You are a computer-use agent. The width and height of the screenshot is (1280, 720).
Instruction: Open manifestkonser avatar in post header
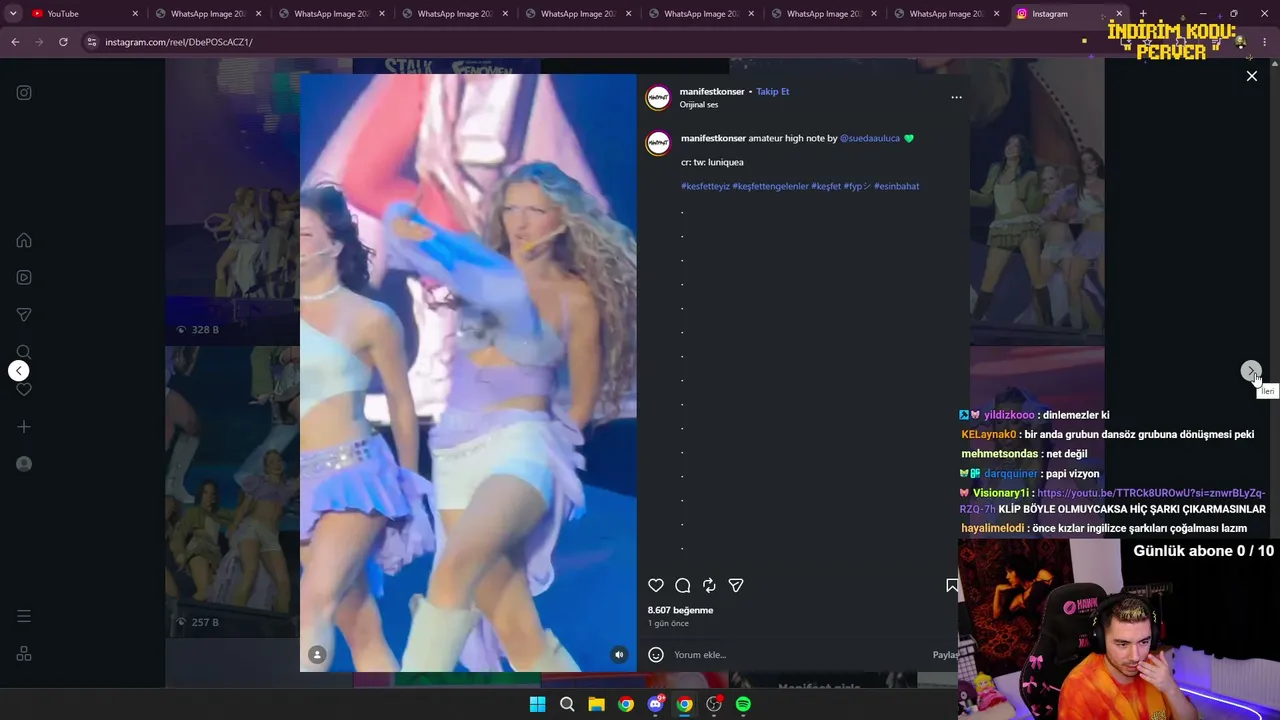[658, 97]
